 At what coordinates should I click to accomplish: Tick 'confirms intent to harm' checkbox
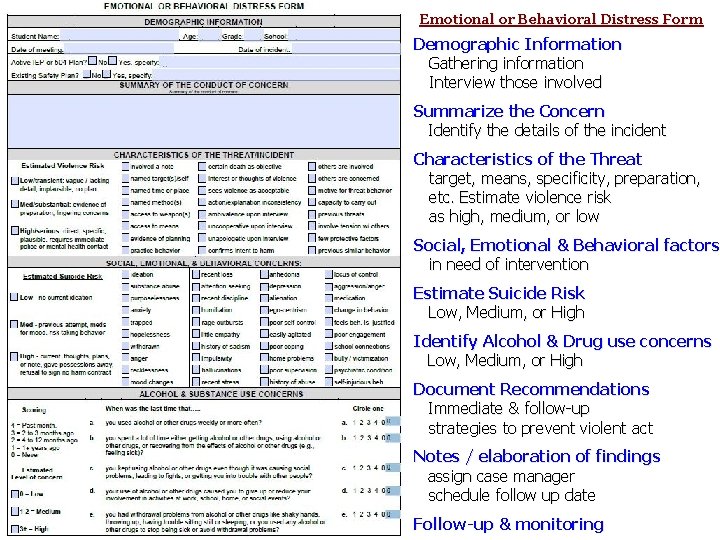pos(202,250)
